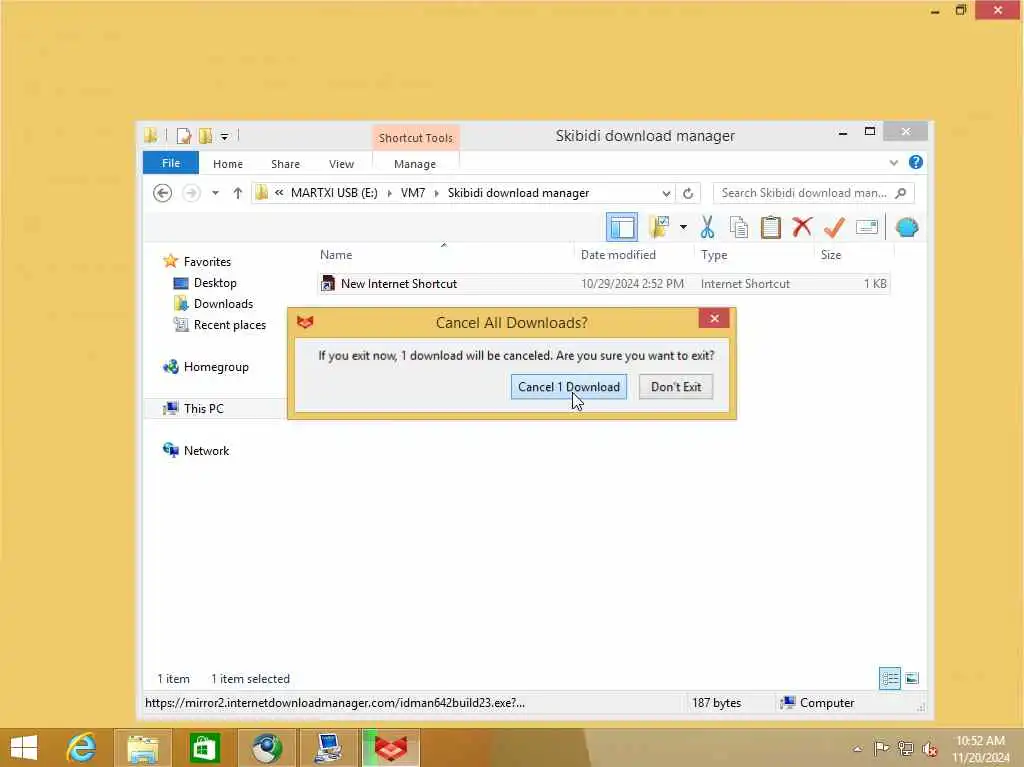Image resolution: width=1024 pixels, height=767 pixels.
Task: Click the search magnifier icon
Action: tap(901, 193)
